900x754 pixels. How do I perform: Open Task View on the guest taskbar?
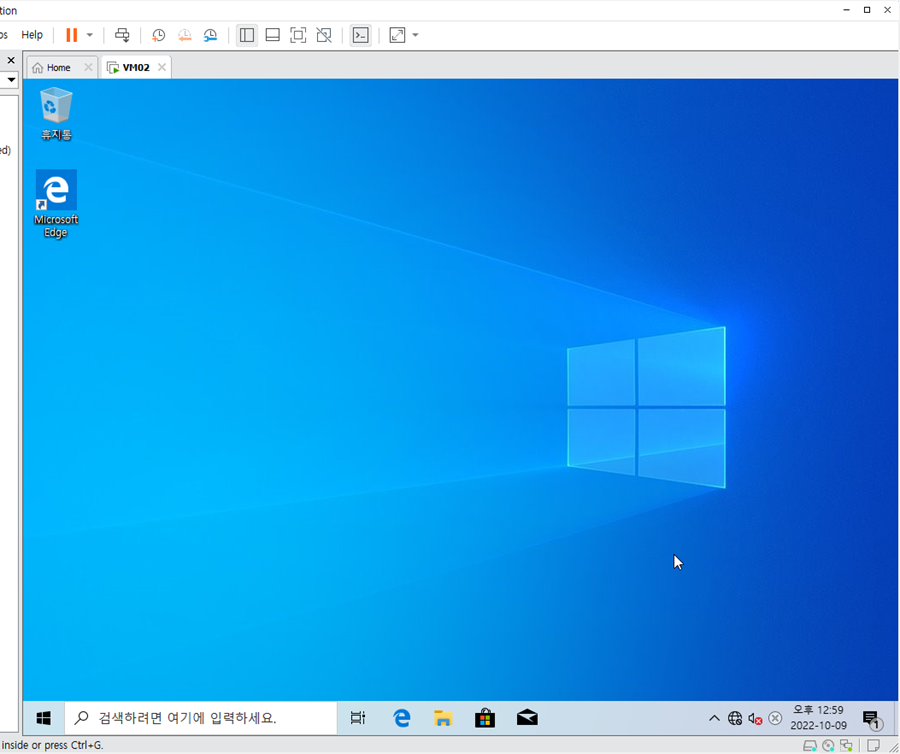coord(358,718)
